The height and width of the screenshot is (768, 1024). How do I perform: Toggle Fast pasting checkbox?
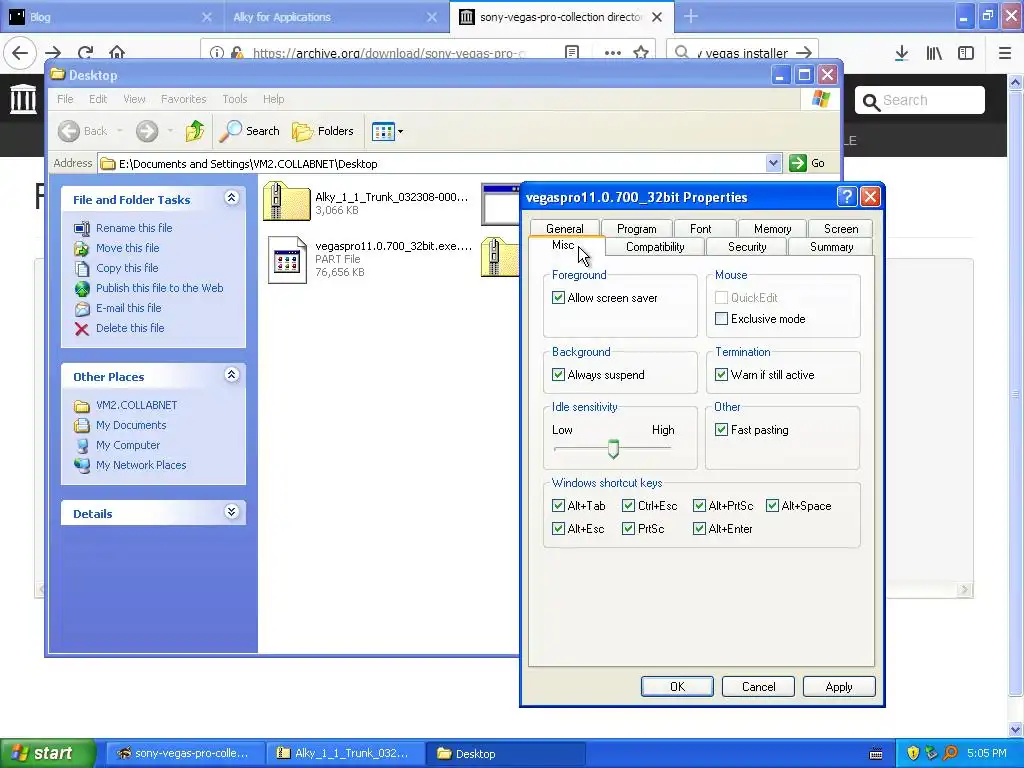click(722, 430)
